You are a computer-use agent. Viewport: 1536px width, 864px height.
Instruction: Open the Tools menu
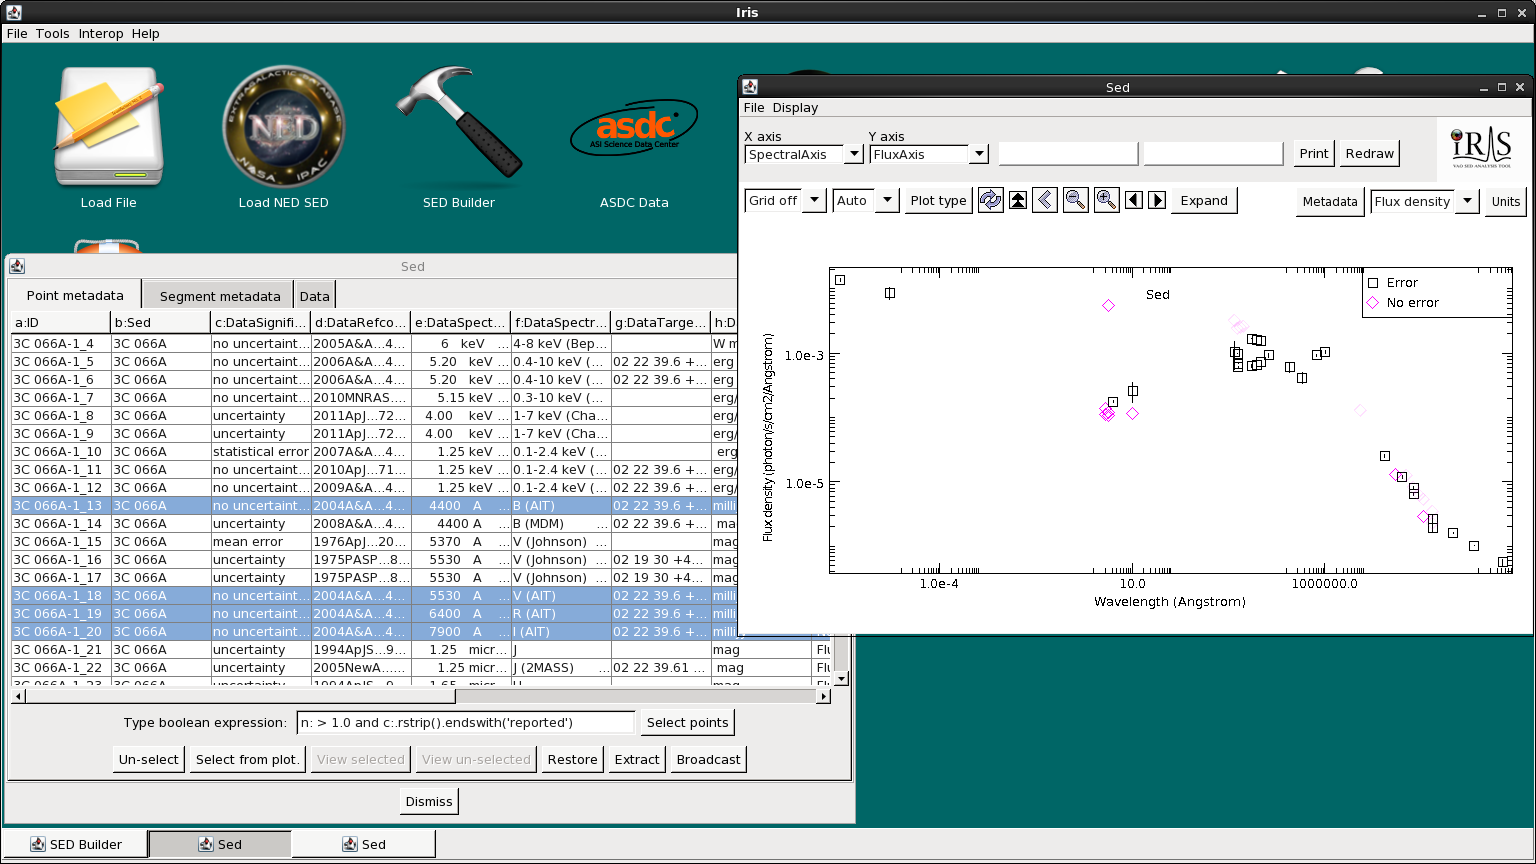53,33
